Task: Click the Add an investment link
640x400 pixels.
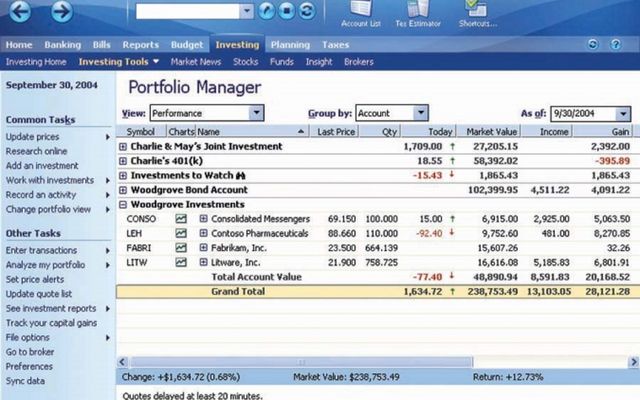Action: pos(42,166)
